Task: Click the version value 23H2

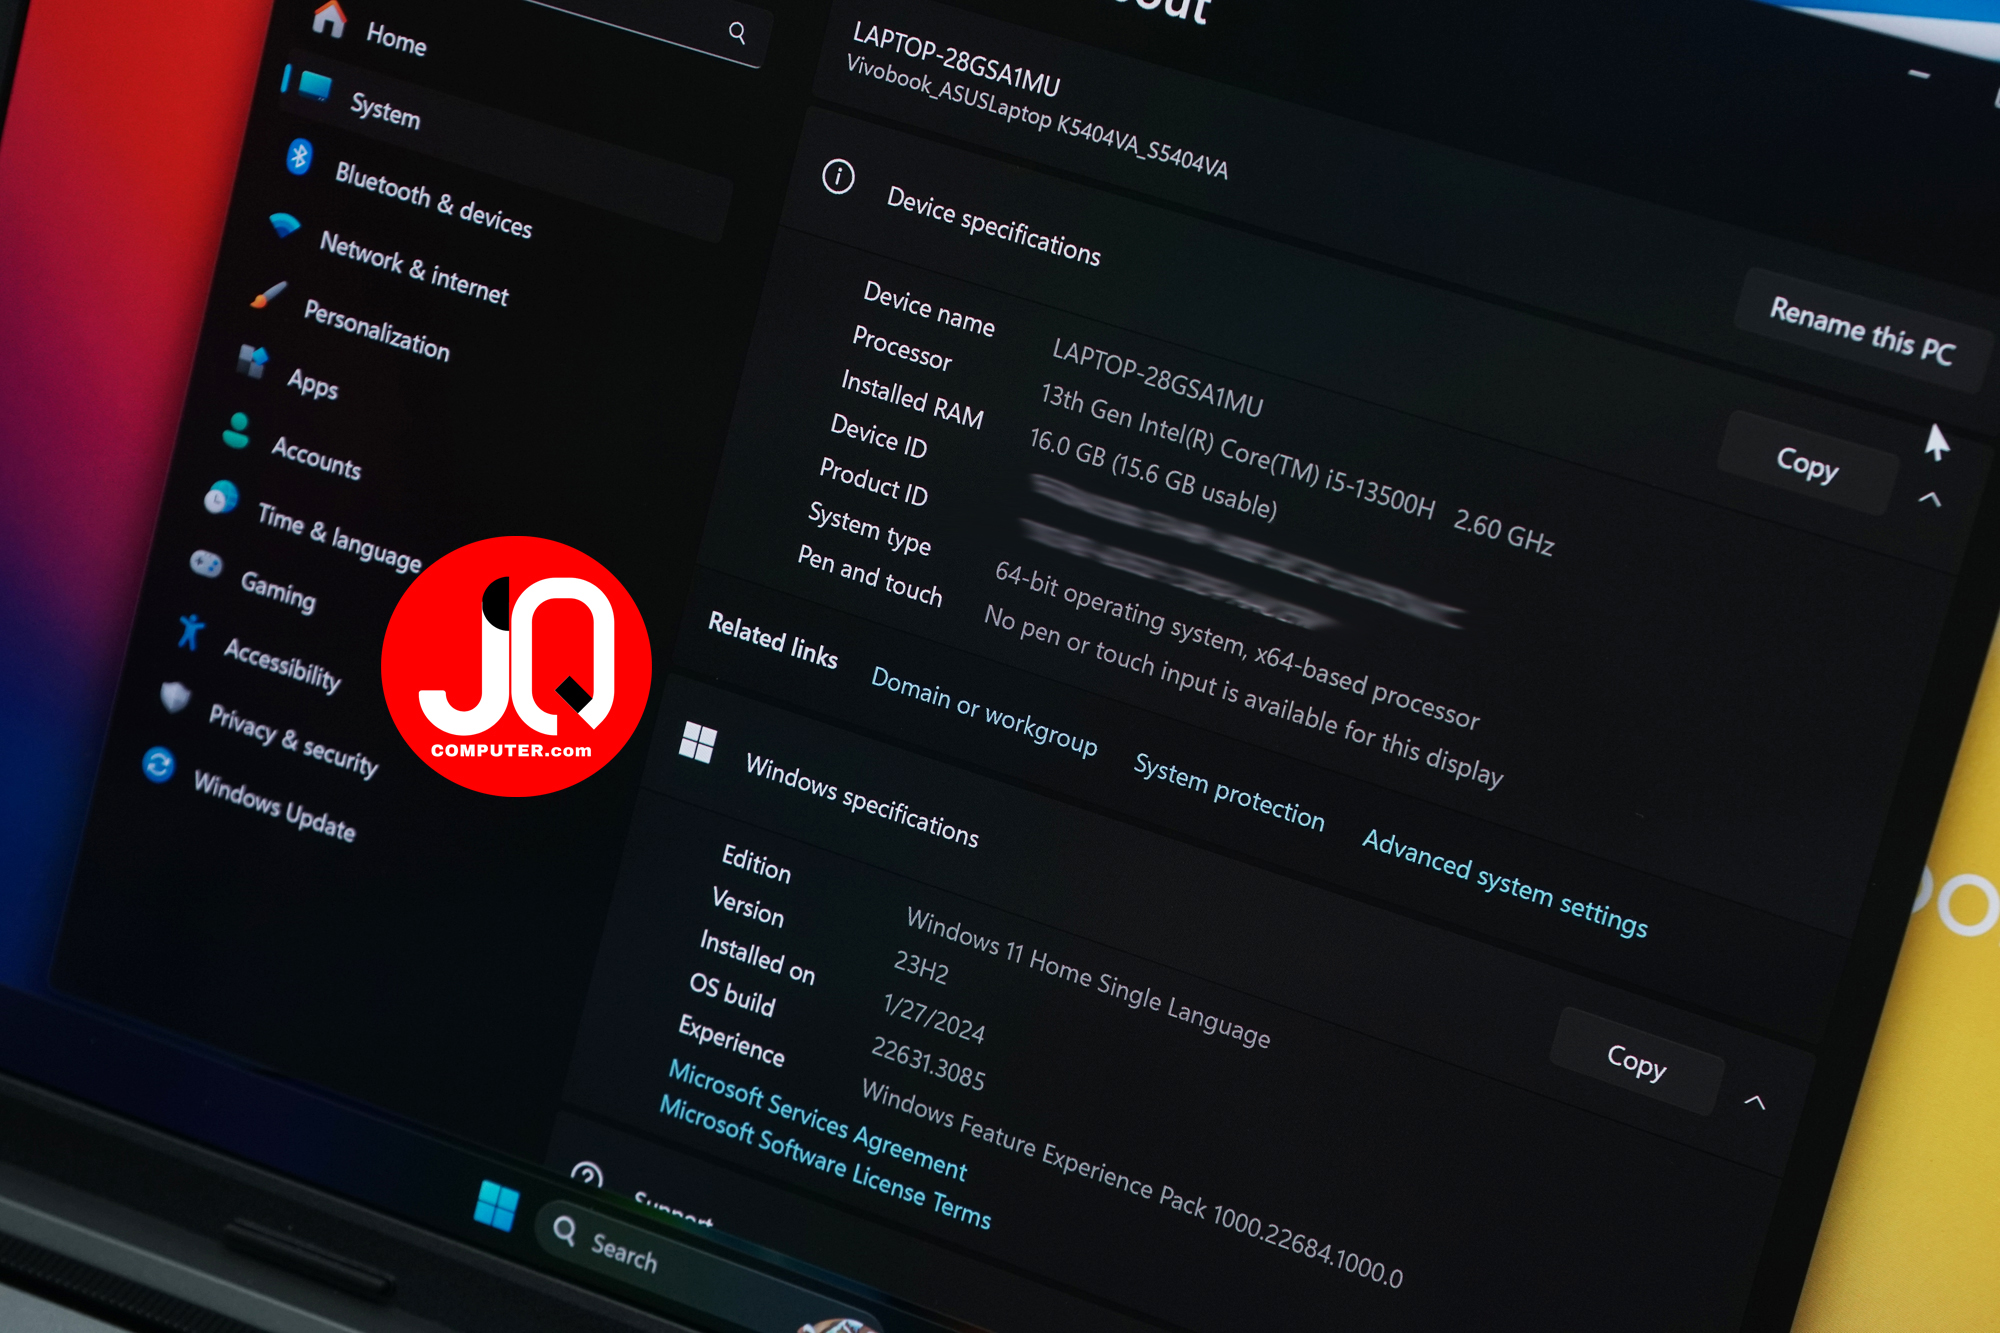Action: click(921, 967)
